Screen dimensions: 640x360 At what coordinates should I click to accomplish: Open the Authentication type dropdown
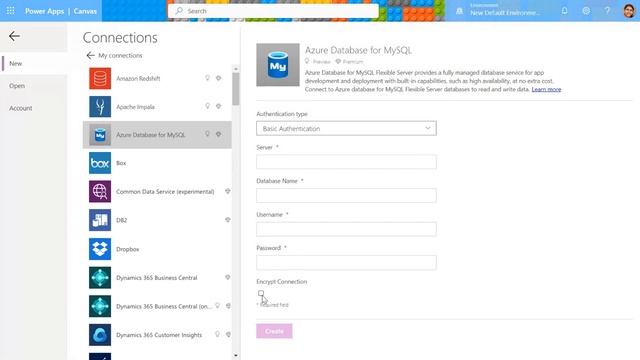tap(346, 128)
